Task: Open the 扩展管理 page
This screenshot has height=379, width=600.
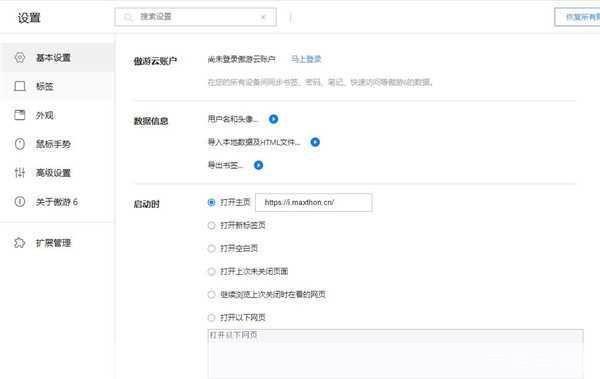Action: point(57,243)
